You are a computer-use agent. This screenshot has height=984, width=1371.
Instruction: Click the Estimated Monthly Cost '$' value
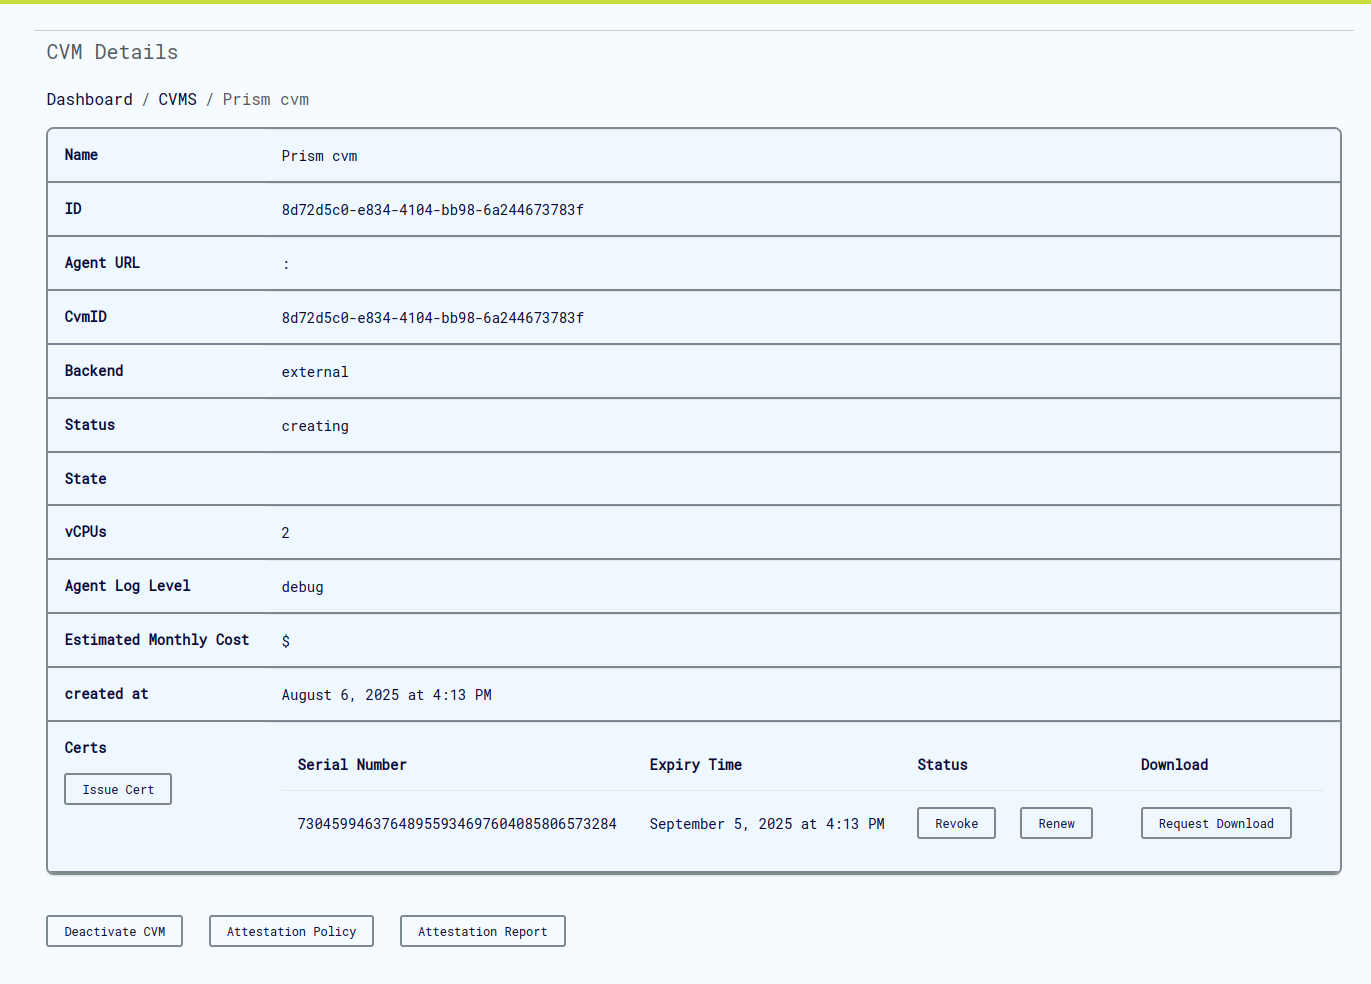click(286, 641)
